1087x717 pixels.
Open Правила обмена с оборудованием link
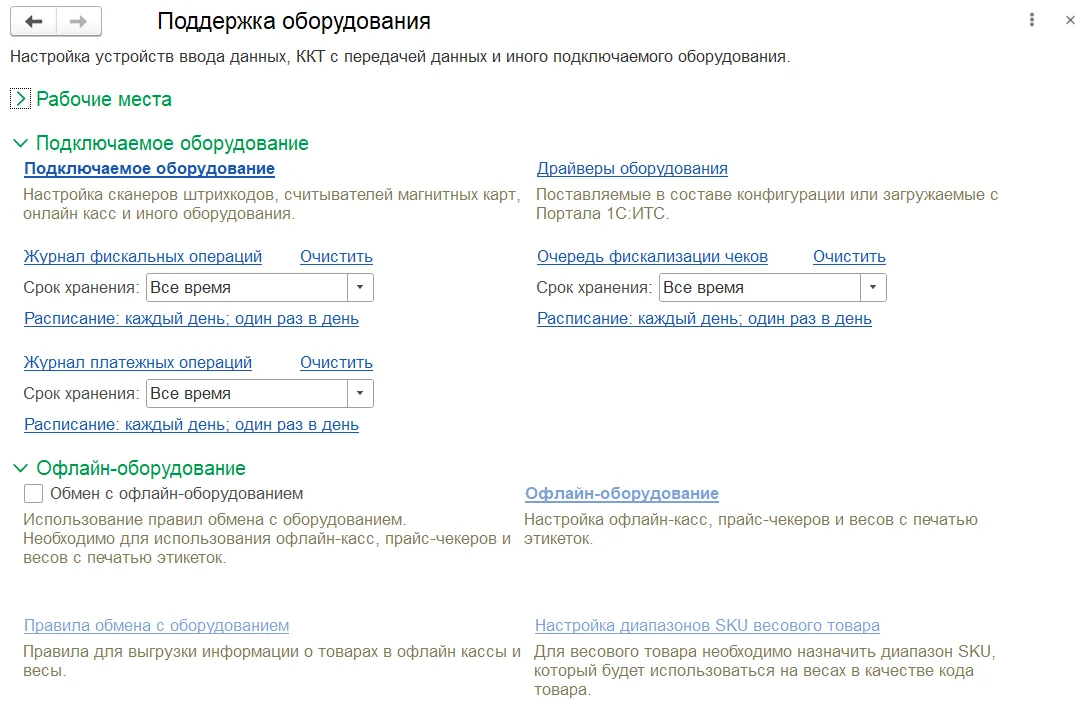157,625
